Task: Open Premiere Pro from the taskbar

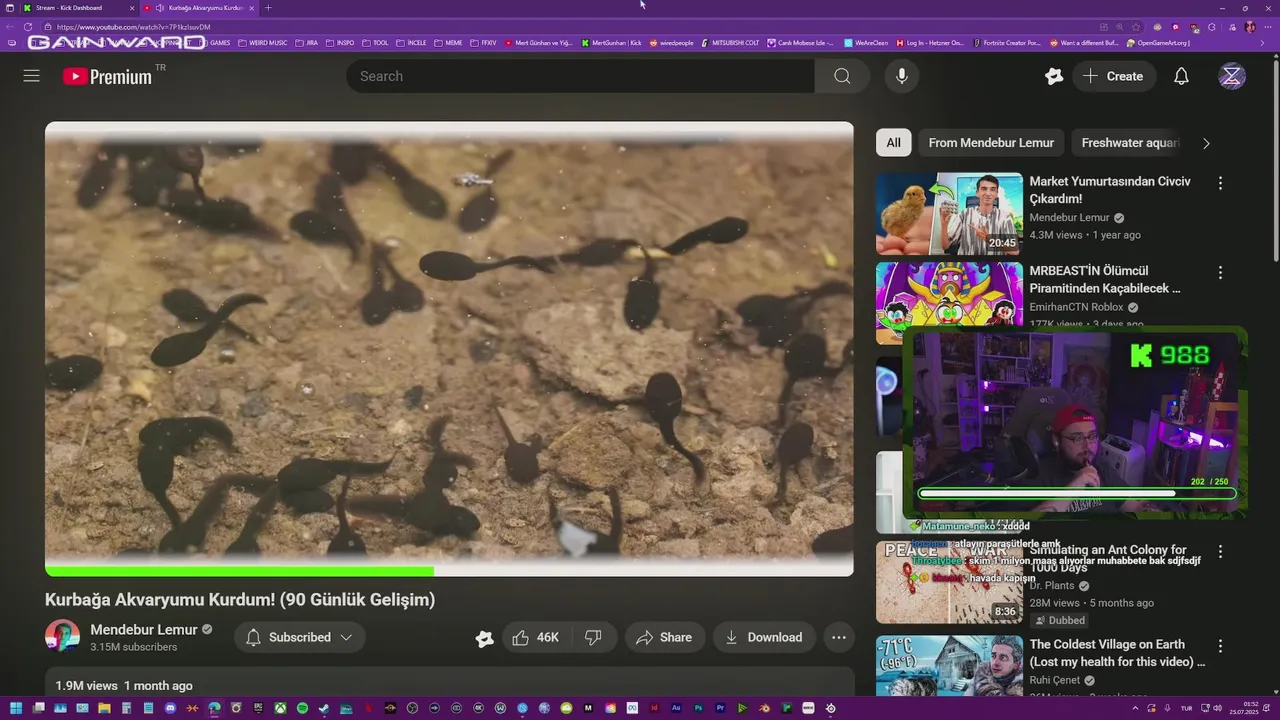Action: pyautogui.click(x=720, y=708)
